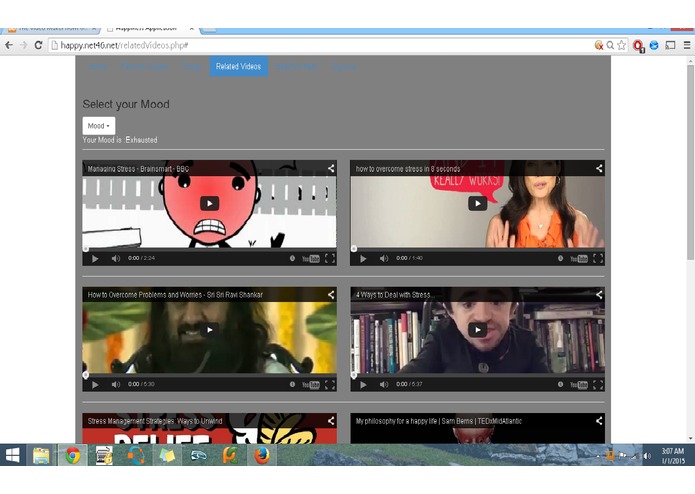This screenshot has height=494, width=695.
Task: Go forward using browser forward arrow
Action: (x=23, y=45)
